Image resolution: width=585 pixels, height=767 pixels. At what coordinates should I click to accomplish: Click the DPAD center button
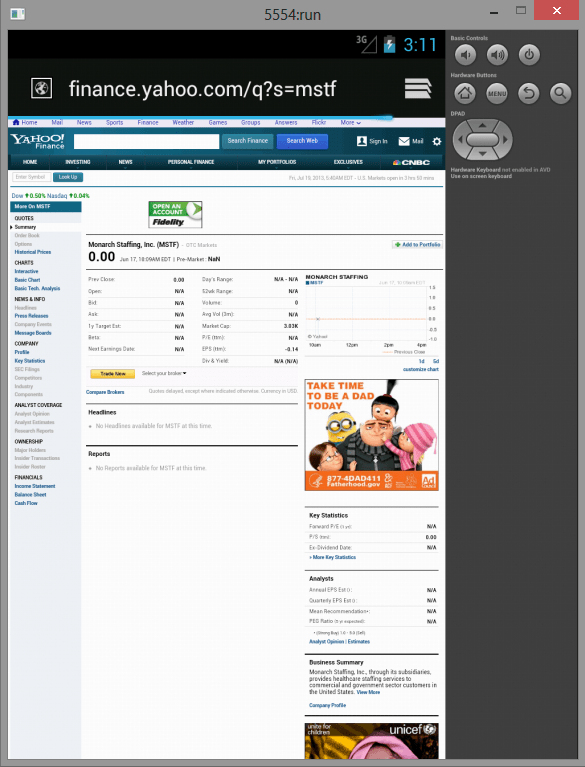(482, 139)
